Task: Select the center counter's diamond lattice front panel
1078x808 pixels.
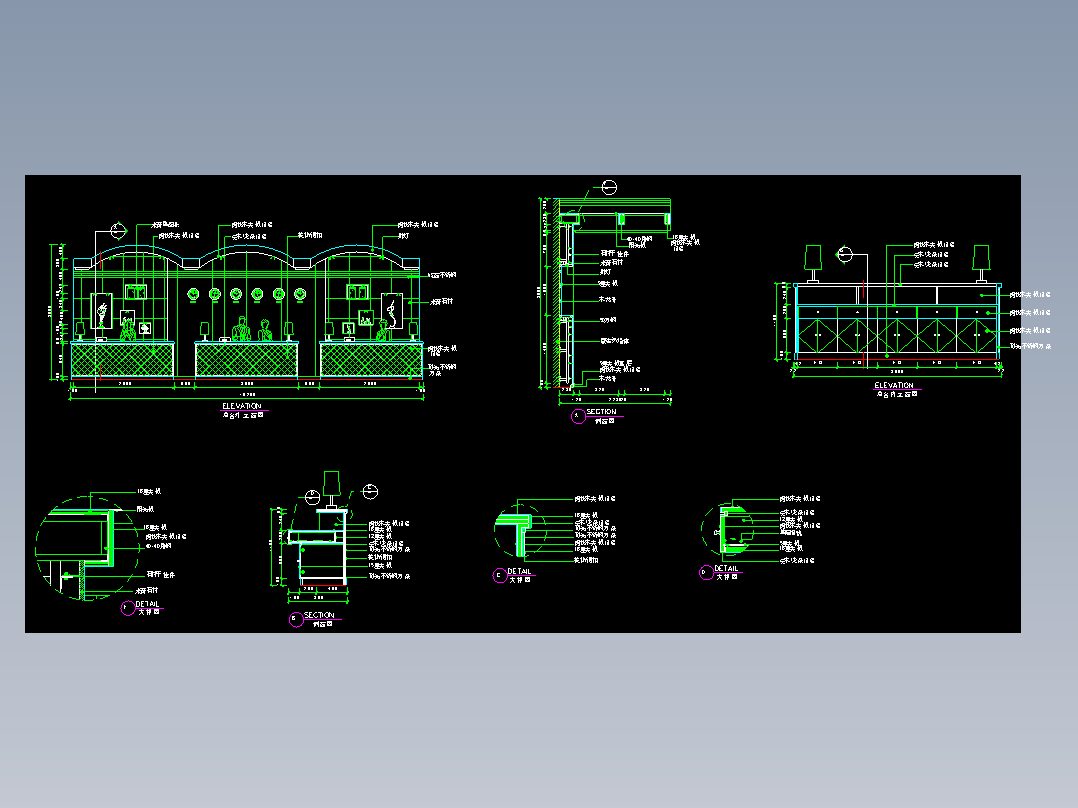Action: (246, 360)
